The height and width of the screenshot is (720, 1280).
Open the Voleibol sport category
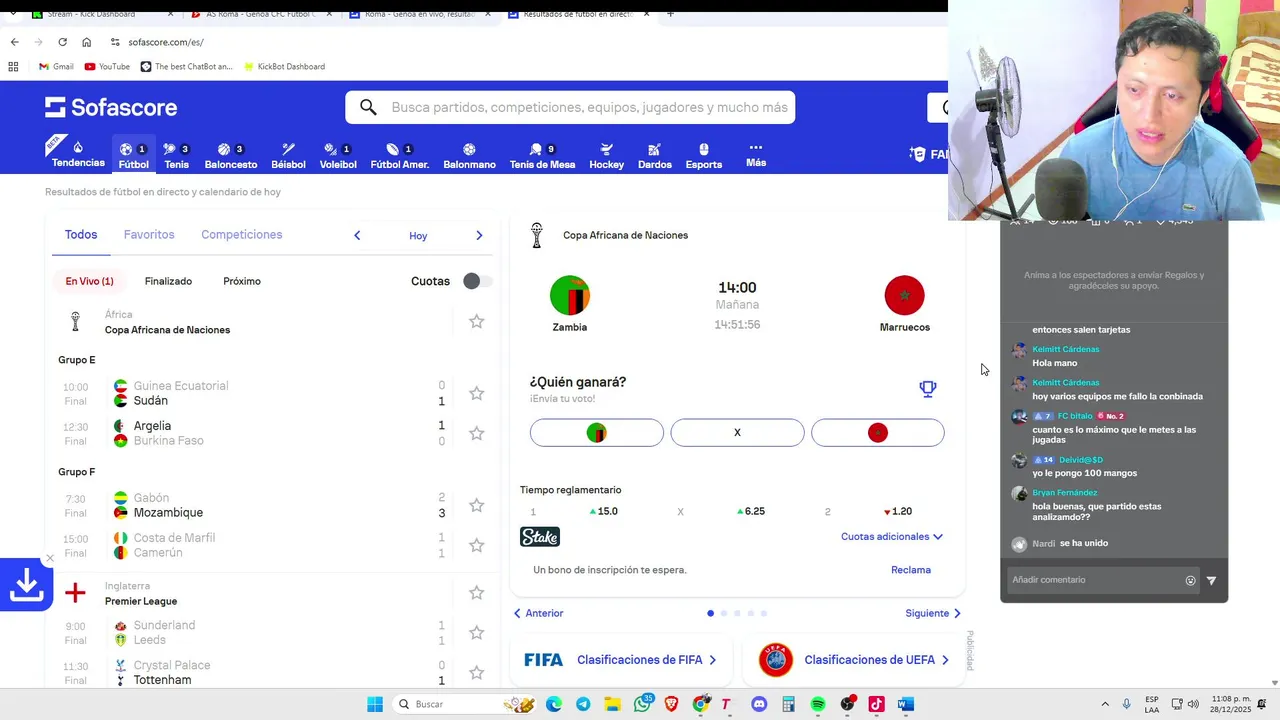point(338,156)
